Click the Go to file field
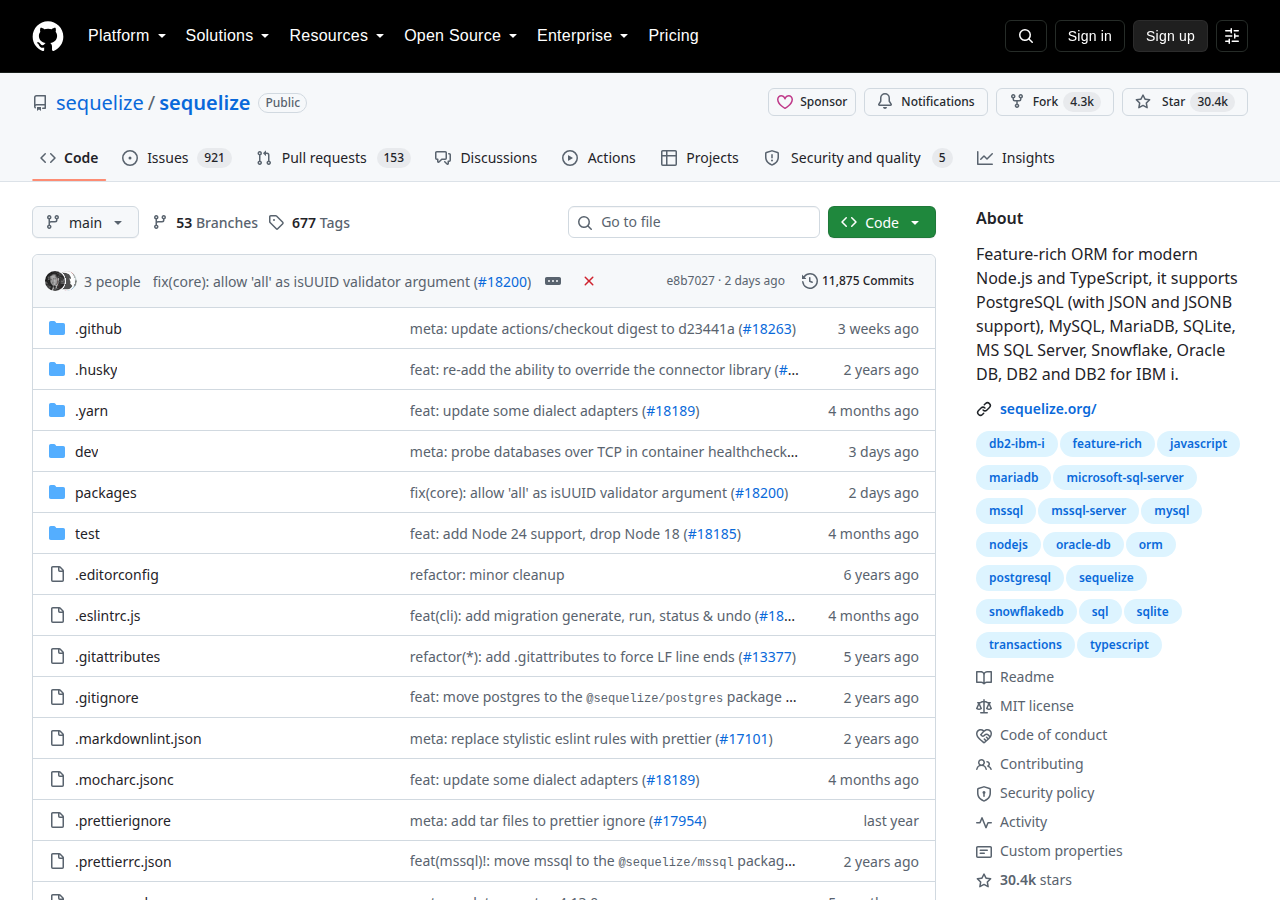 point(694,222)
